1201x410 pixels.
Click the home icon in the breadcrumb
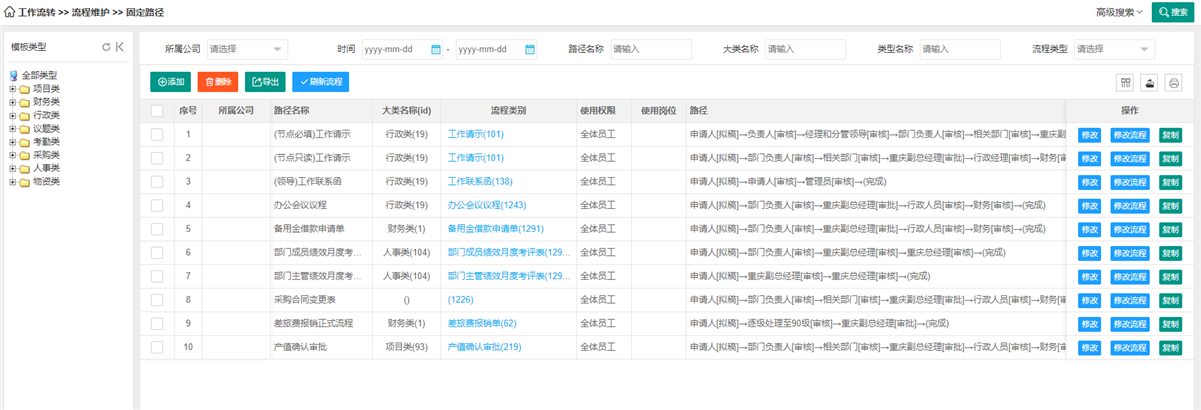click(10, 12)
